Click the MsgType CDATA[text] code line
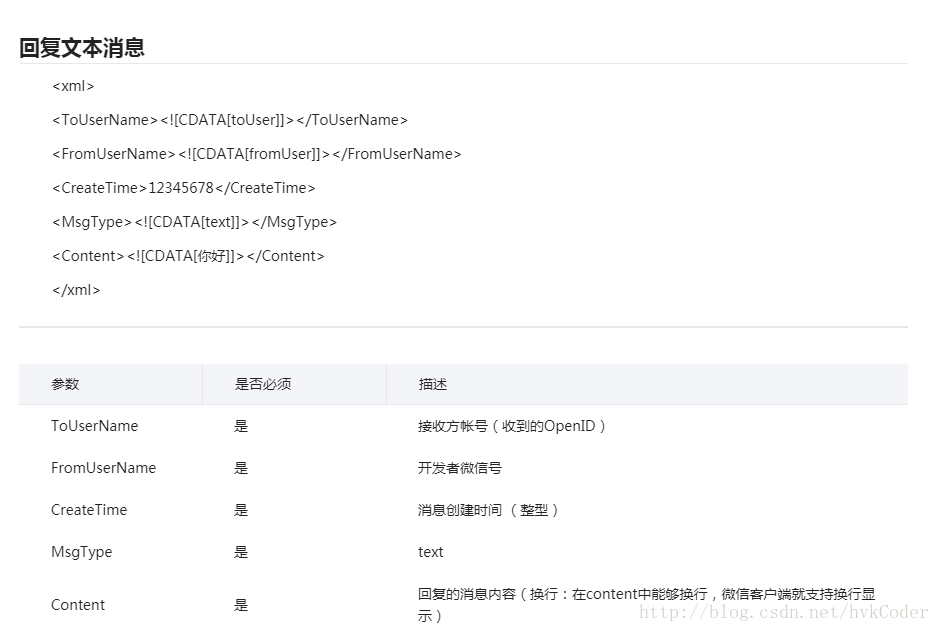Image resolution: width=940 pixels, height=632 pixels. pos(195,222)
